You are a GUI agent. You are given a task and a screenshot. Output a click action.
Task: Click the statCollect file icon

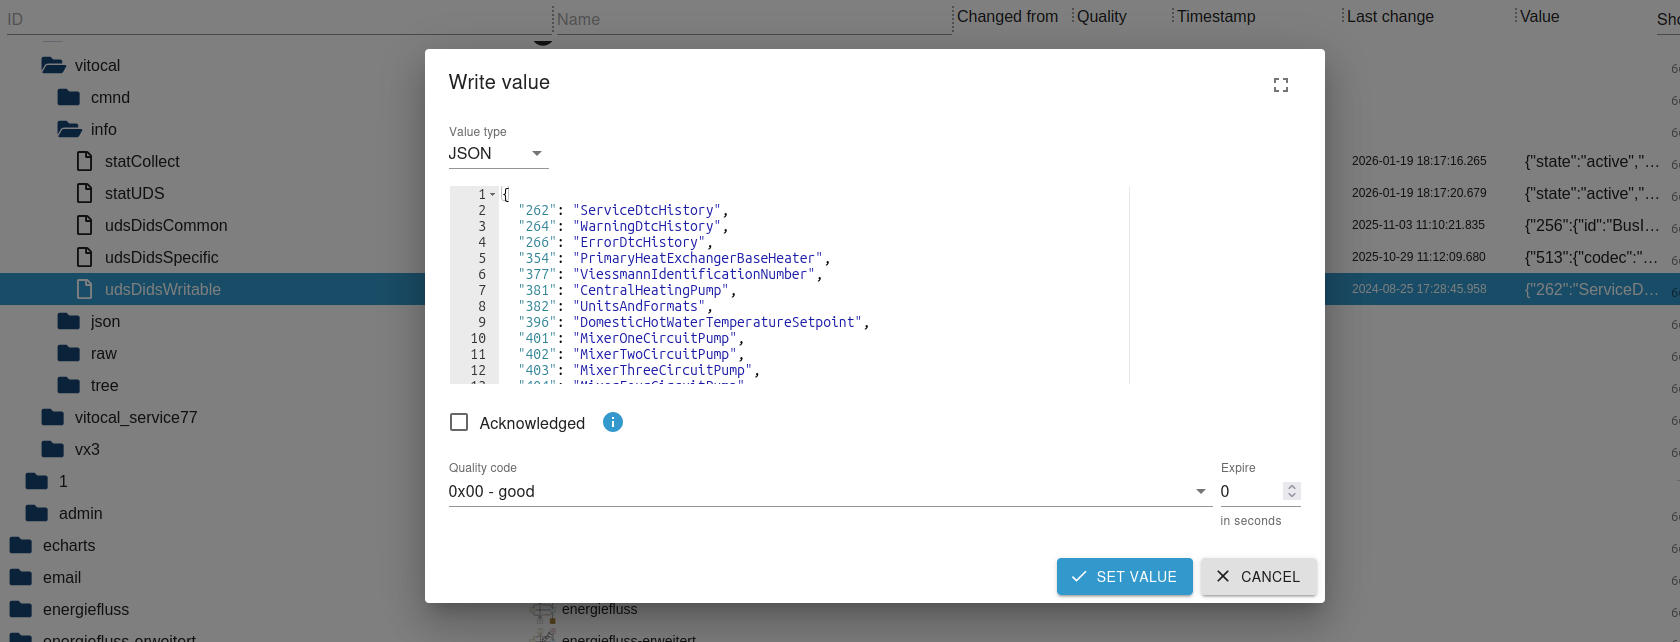click(85, 161)
